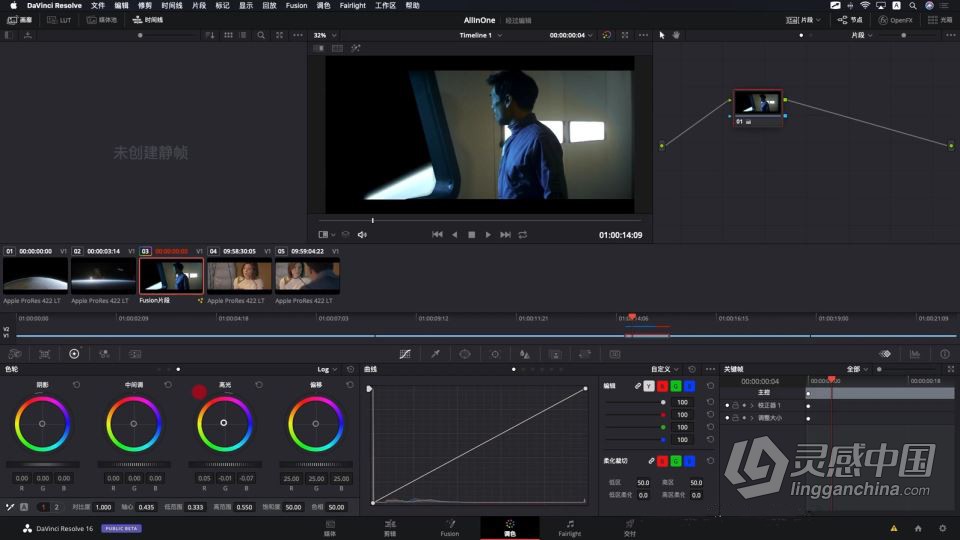Open the Key palette icon

[555, 354]
